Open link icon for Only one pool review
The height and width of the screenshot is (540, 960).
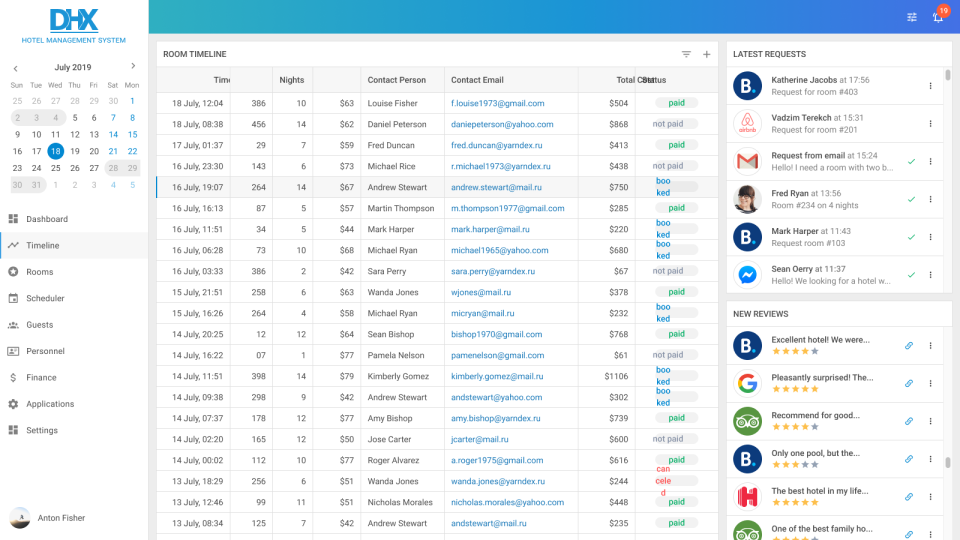(909, 459)
